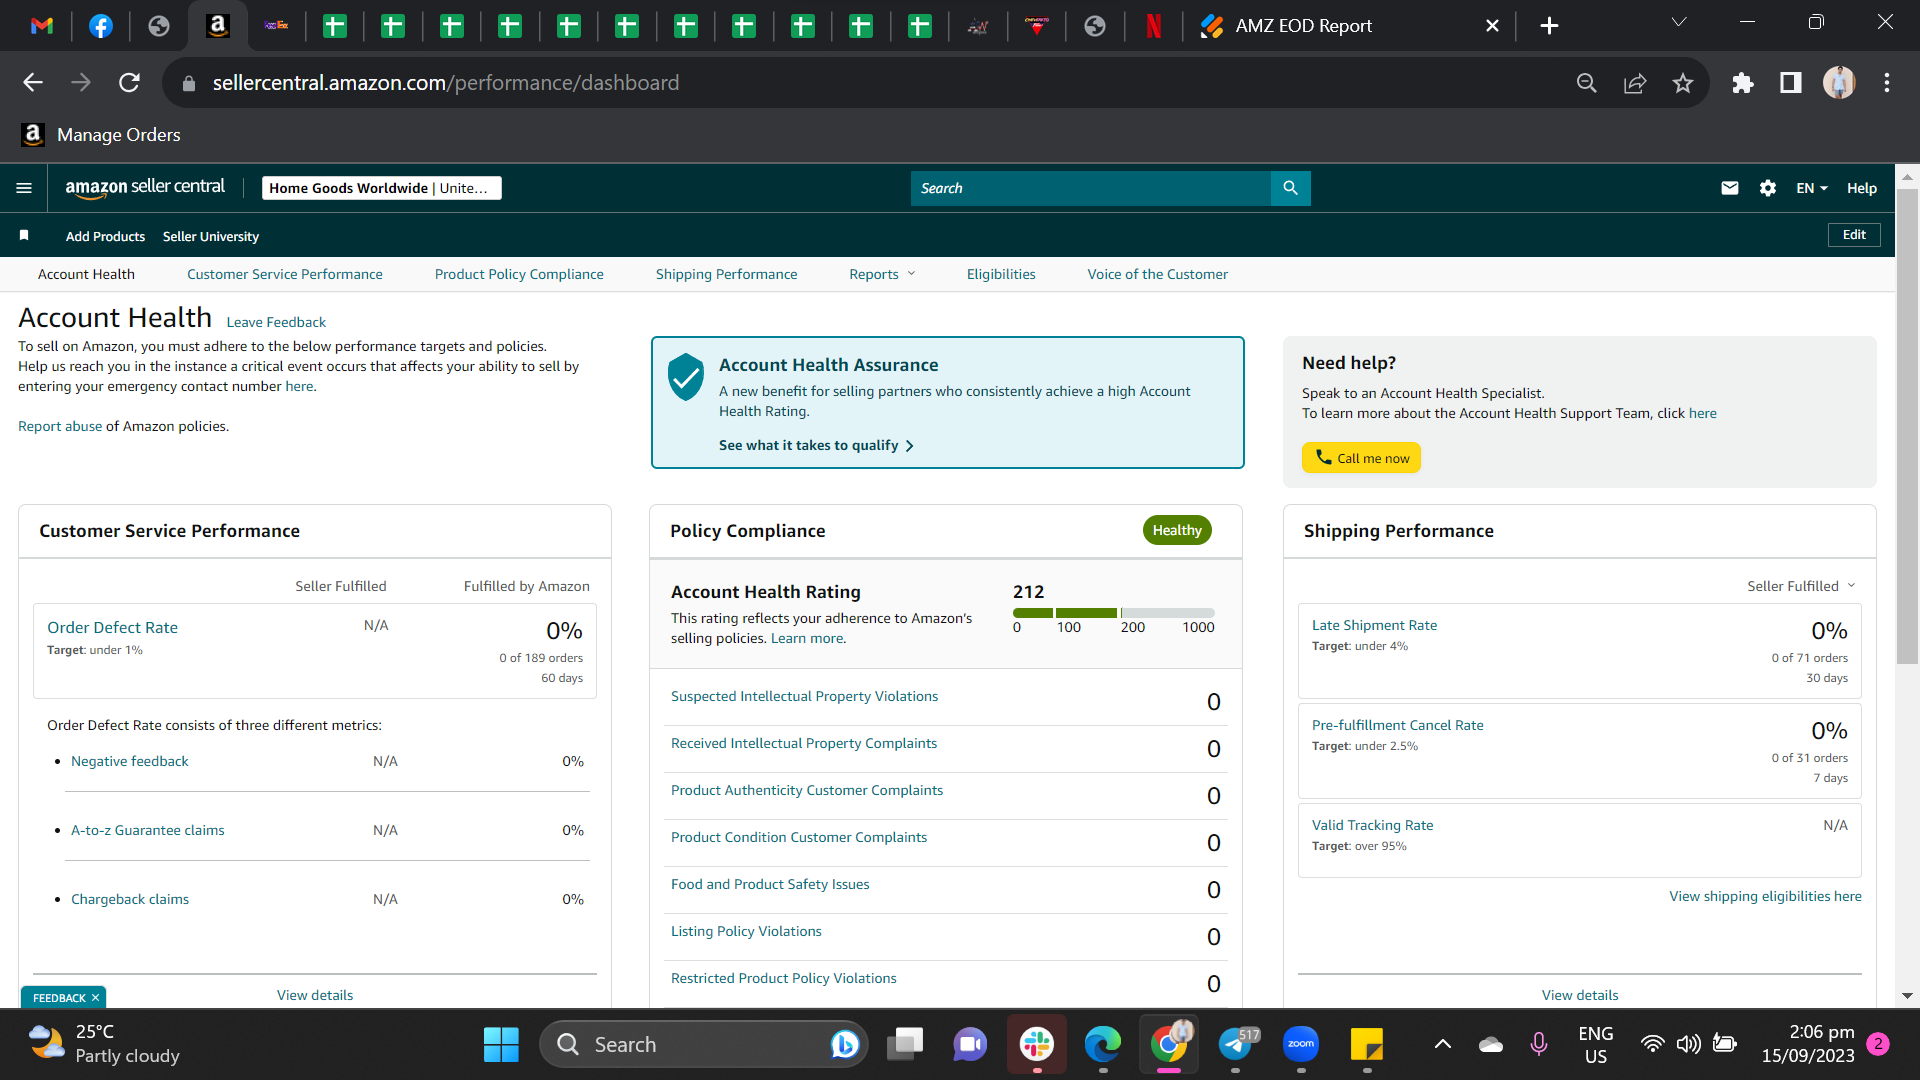Open the EN language dropdown

(x=1811, y=188)
